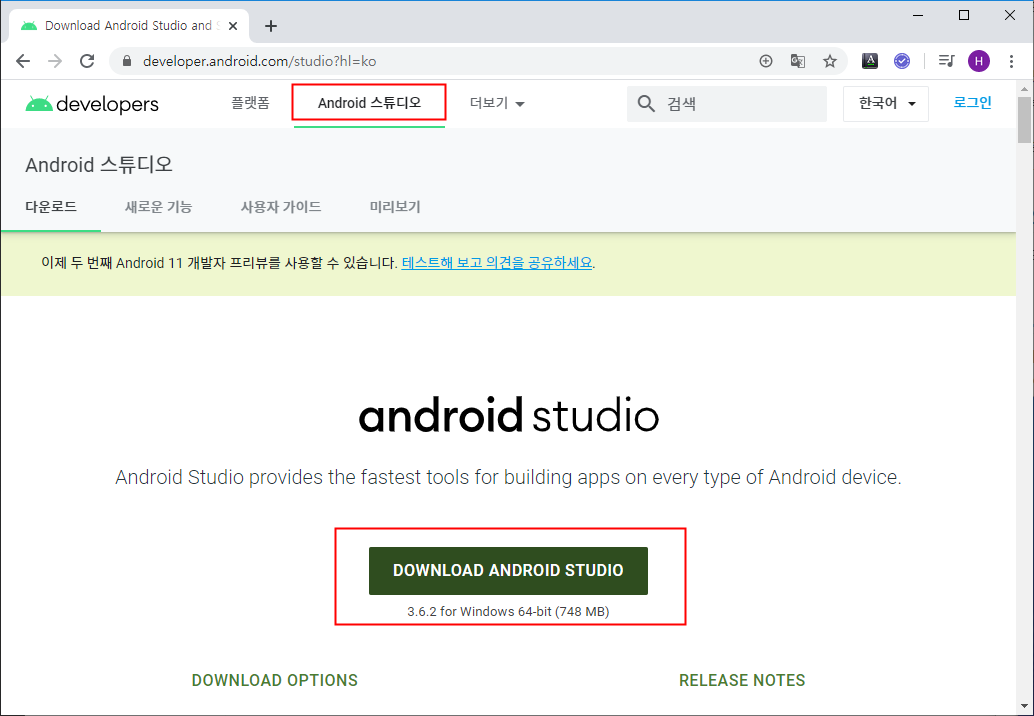1034x716 pixels.
Task: Click the DOWNLOAD ANDROID STUDIO button
Action: click(x=508, y=571)
